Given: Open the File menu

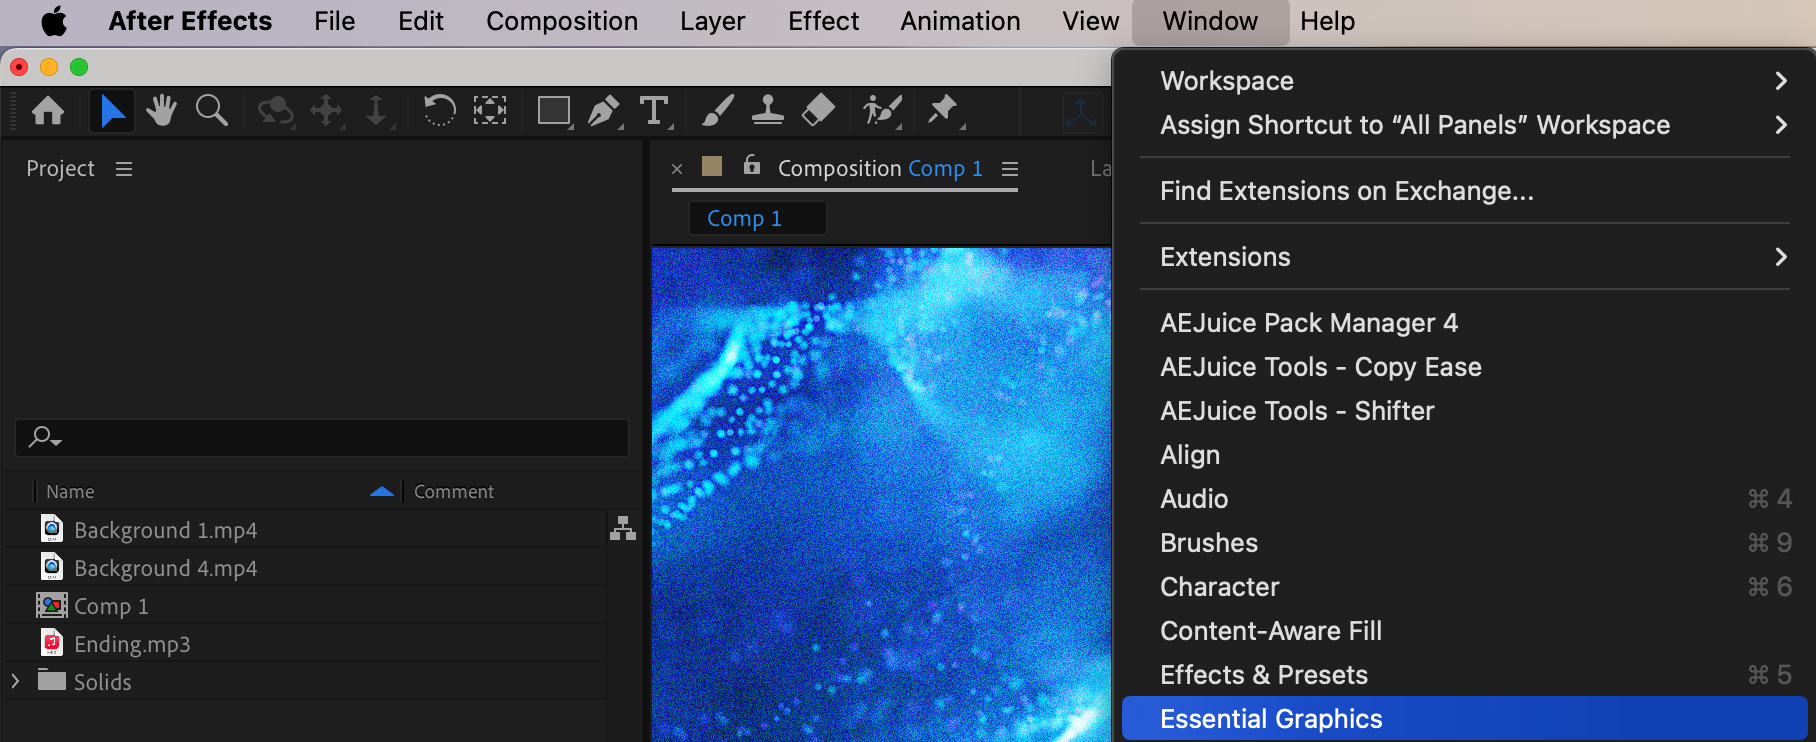Looking at the screenshot, I should click(x=334, y=21).
